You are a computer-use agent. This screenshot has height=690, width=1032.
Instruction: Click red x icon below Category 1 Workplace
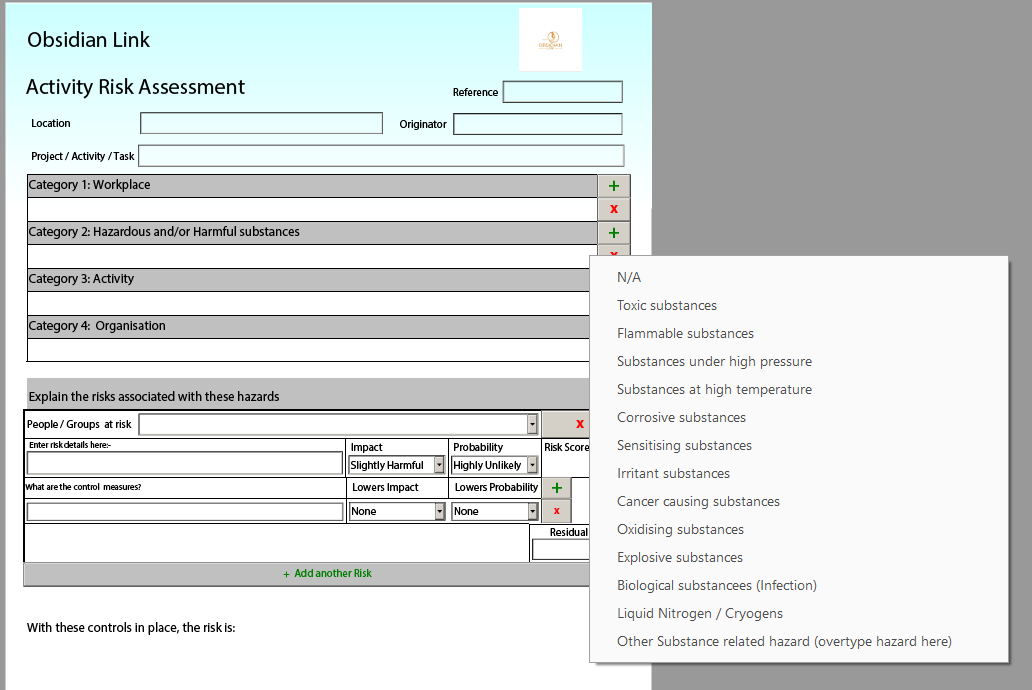click(x=613, y=209)
